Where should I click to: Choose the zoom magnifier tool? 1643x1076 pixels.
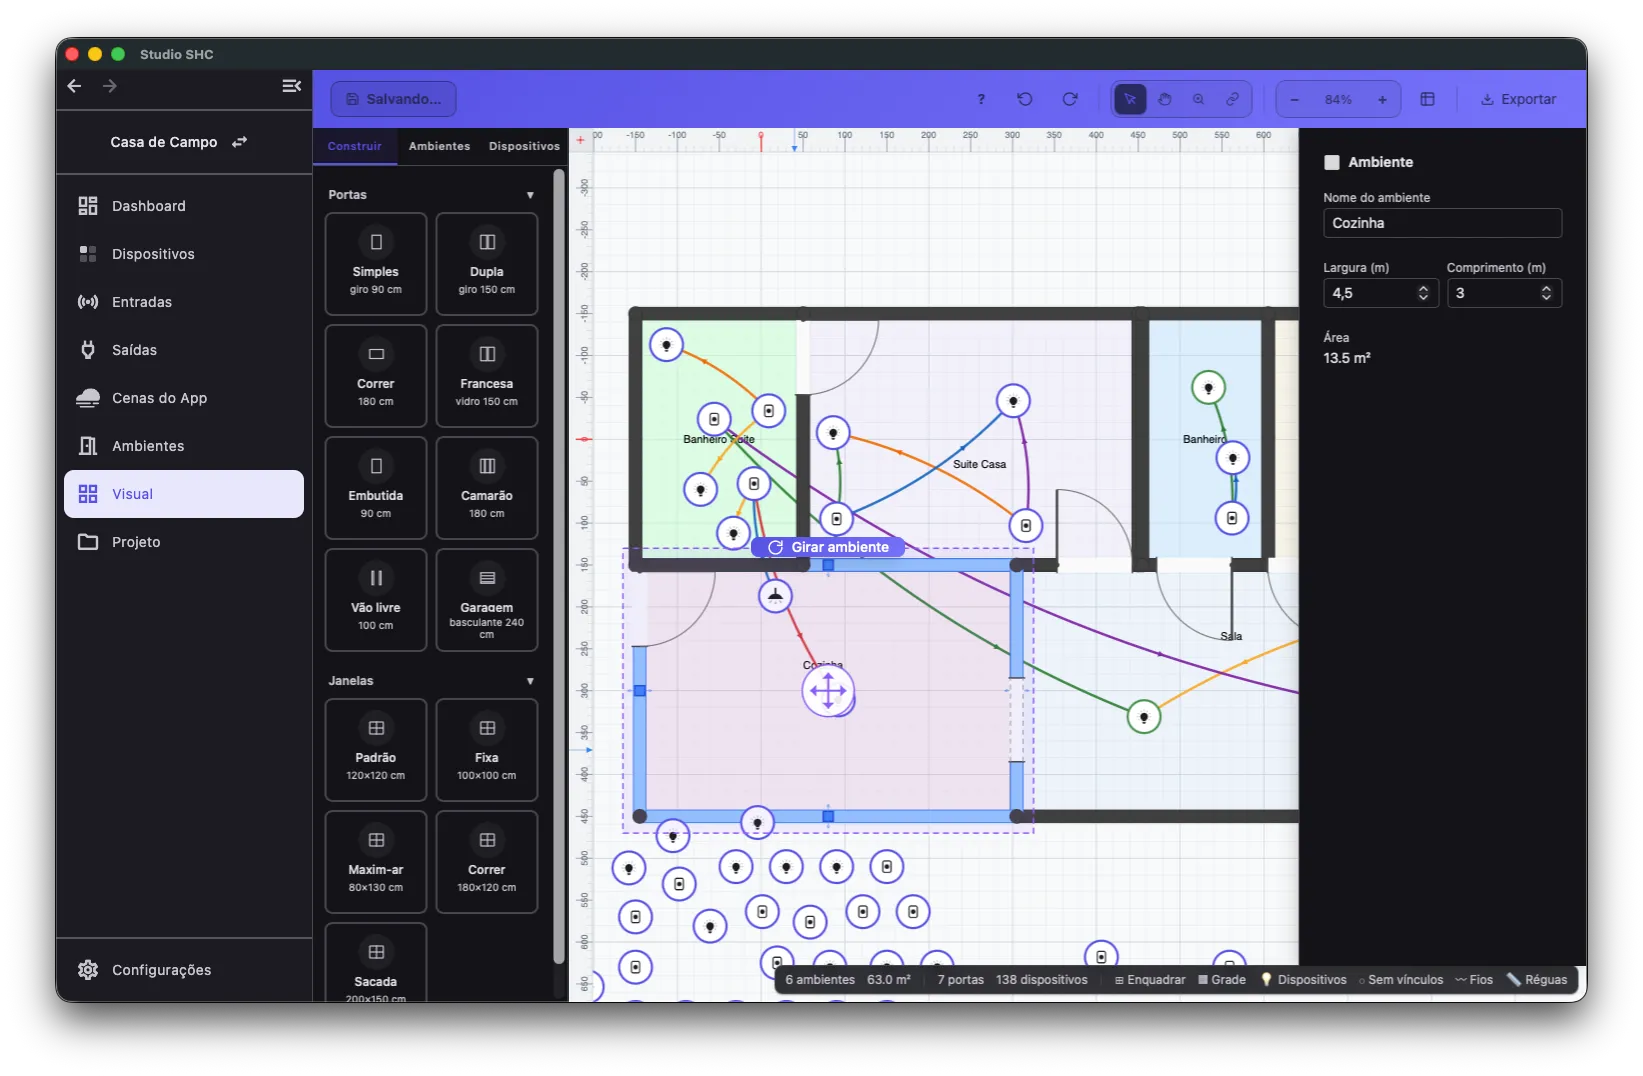click(x=1198, y=99)
